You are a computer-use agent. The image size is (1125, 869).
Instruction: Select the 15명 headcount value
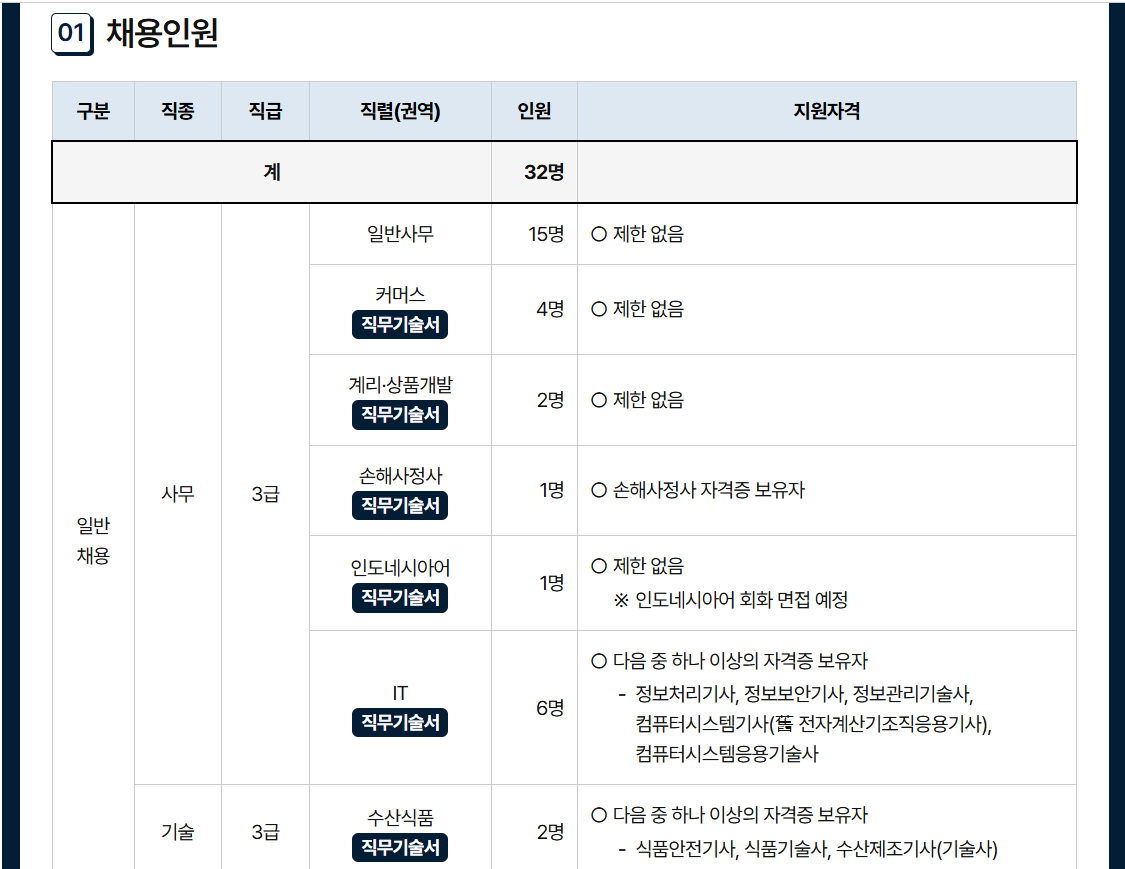[546, 234]
